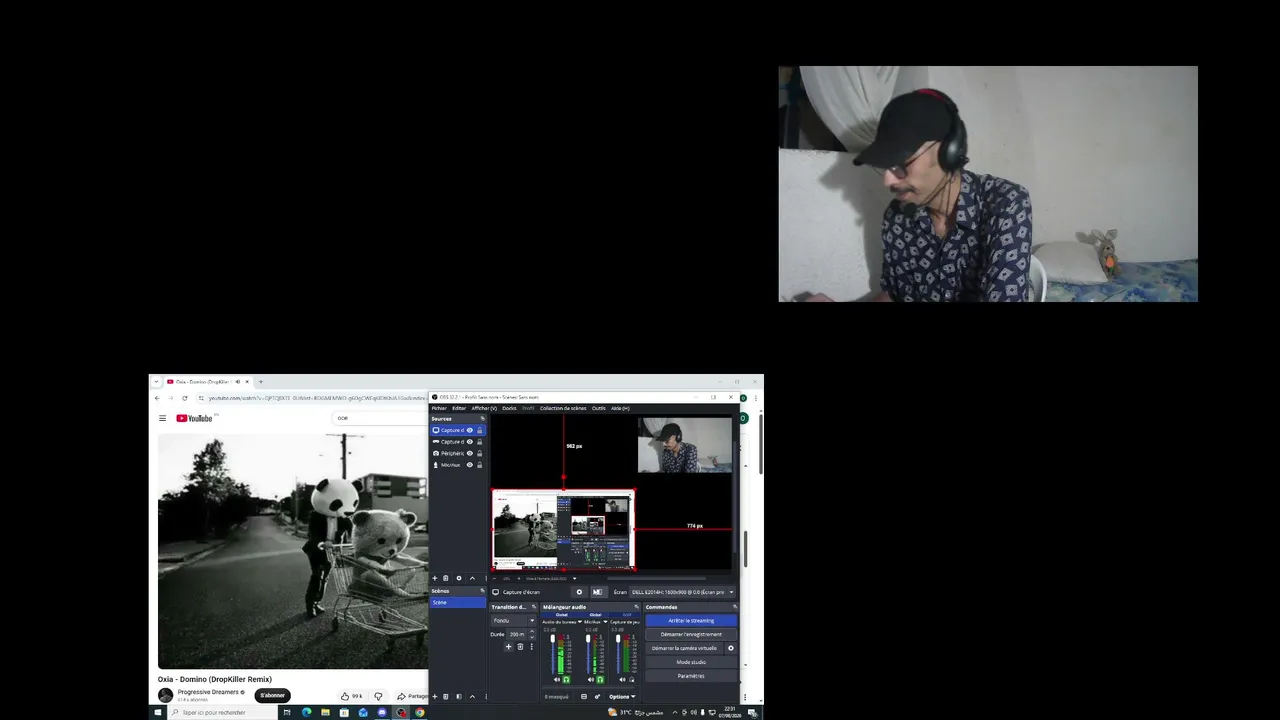Open selected source properties gear in Sources panel
1280x720 pixels.
(x=459, y=578)
